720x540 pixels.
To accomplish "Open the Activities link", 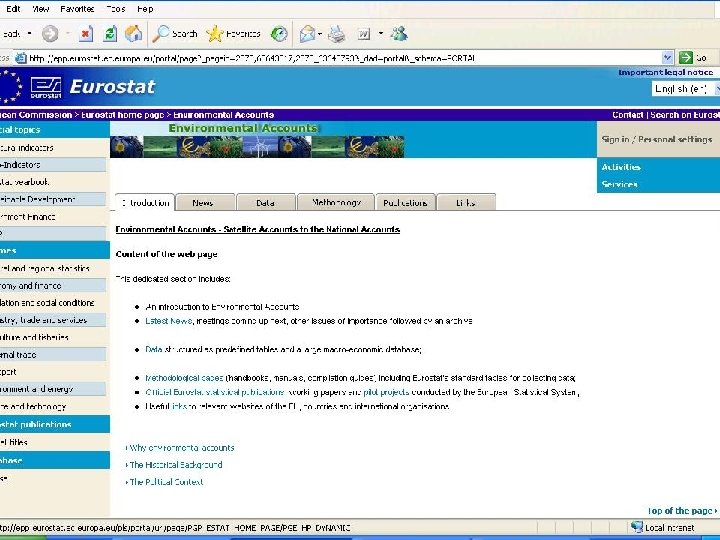I will tap(621, 167).
